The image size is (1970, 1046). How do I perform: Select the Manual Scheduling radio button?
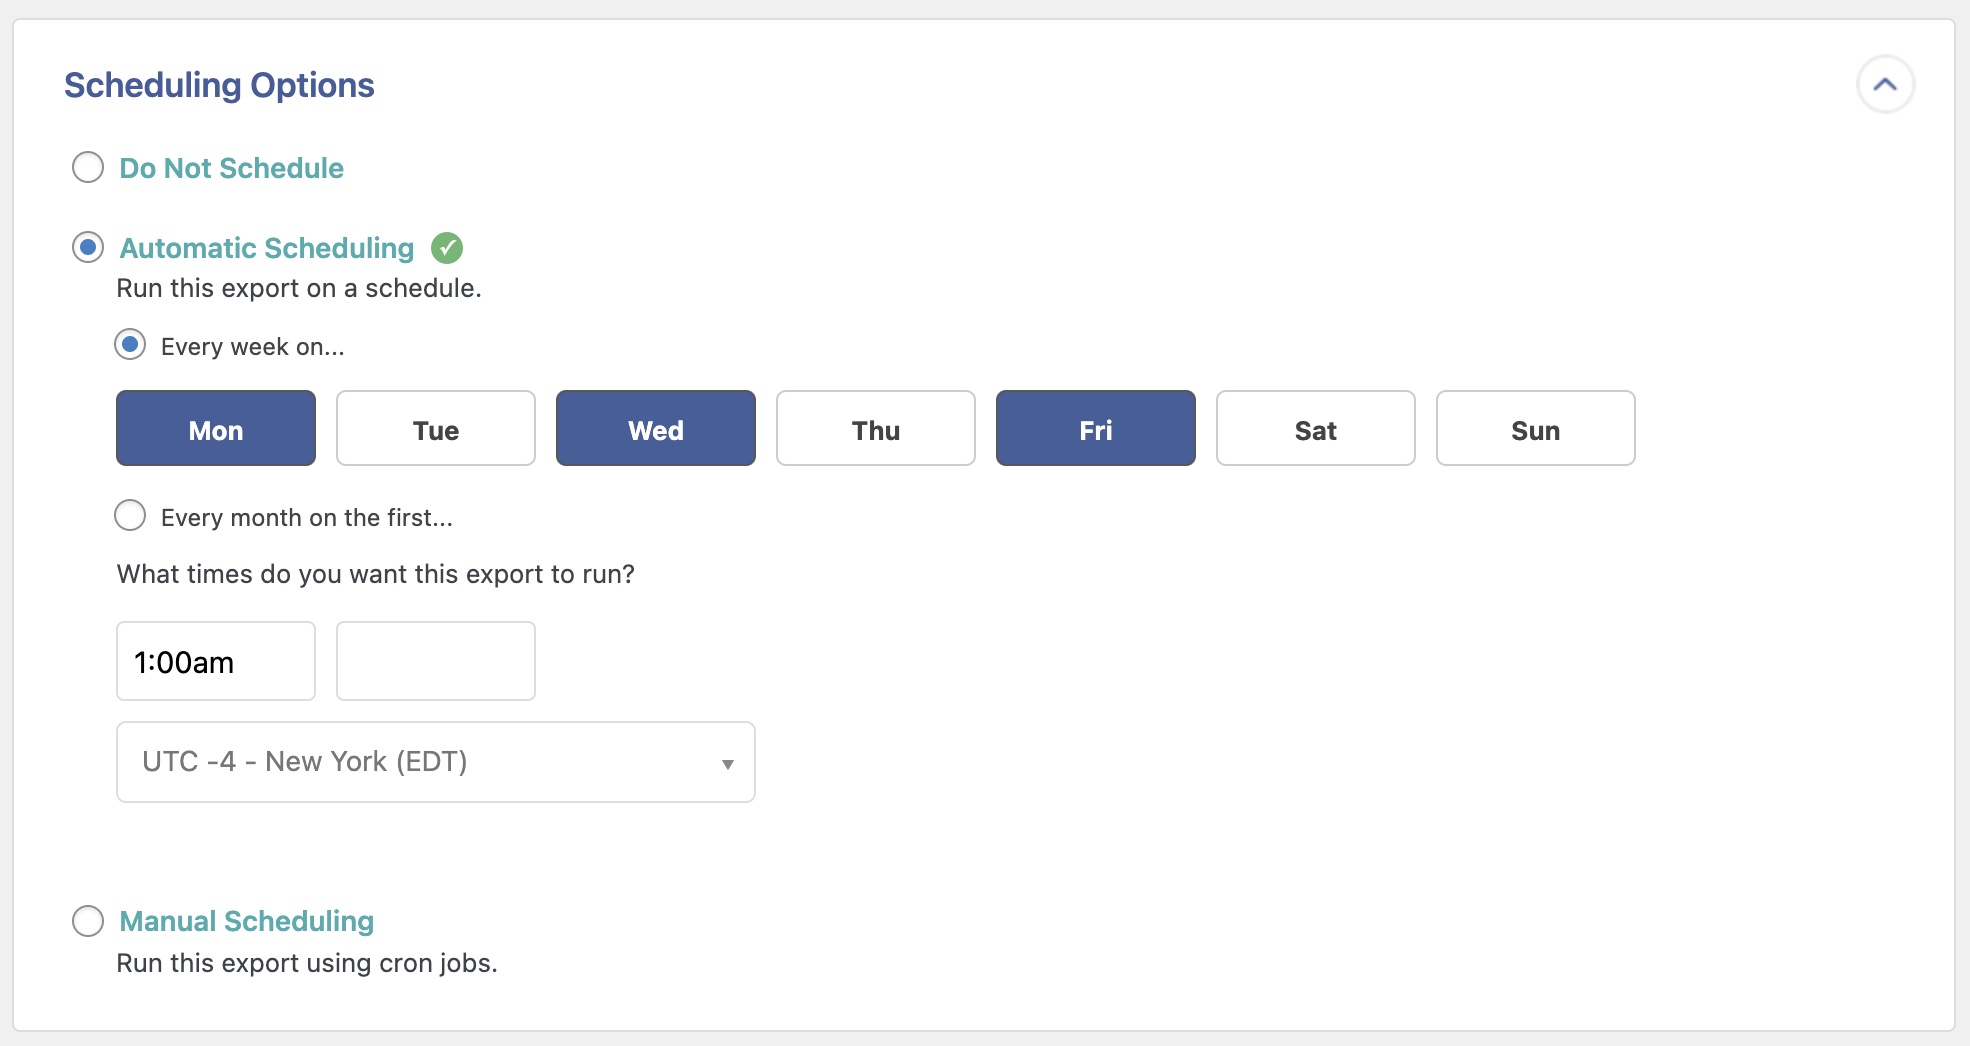(88, 921)
